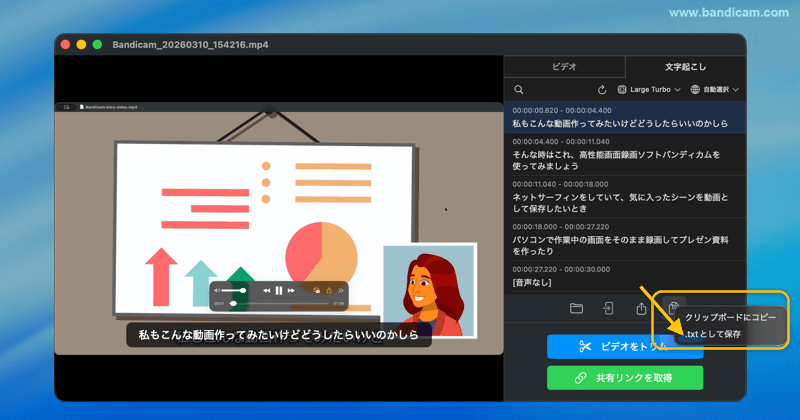Choose .txtとして保存 from the popup menu
This screenshot has width=800, height=420.
(730, 334)
